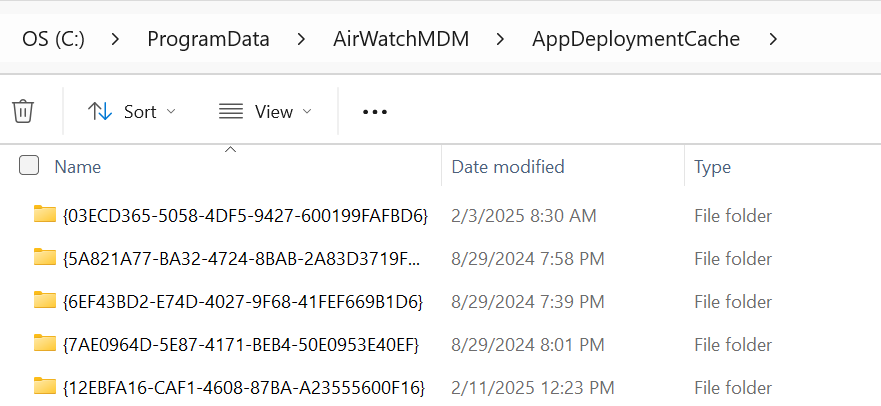This screenshot has width=881, height=406.
Task: Sort by the Date modified column
Action: click(x=508, y=167)
